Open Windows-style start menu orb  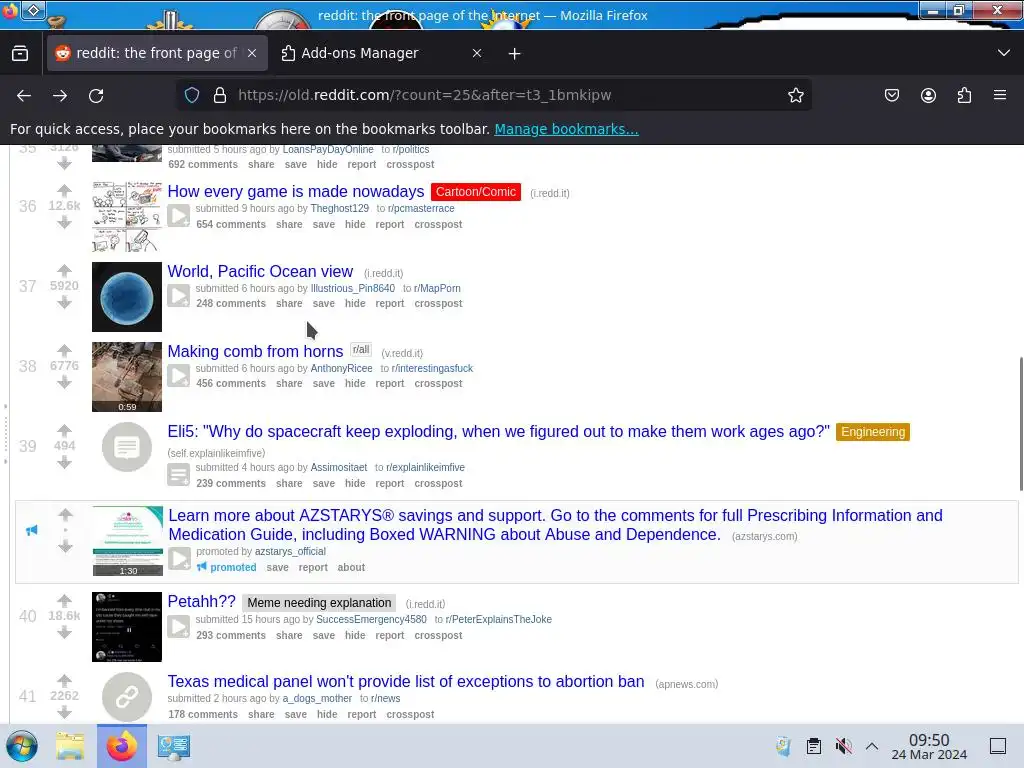click(x=22, y=746)
